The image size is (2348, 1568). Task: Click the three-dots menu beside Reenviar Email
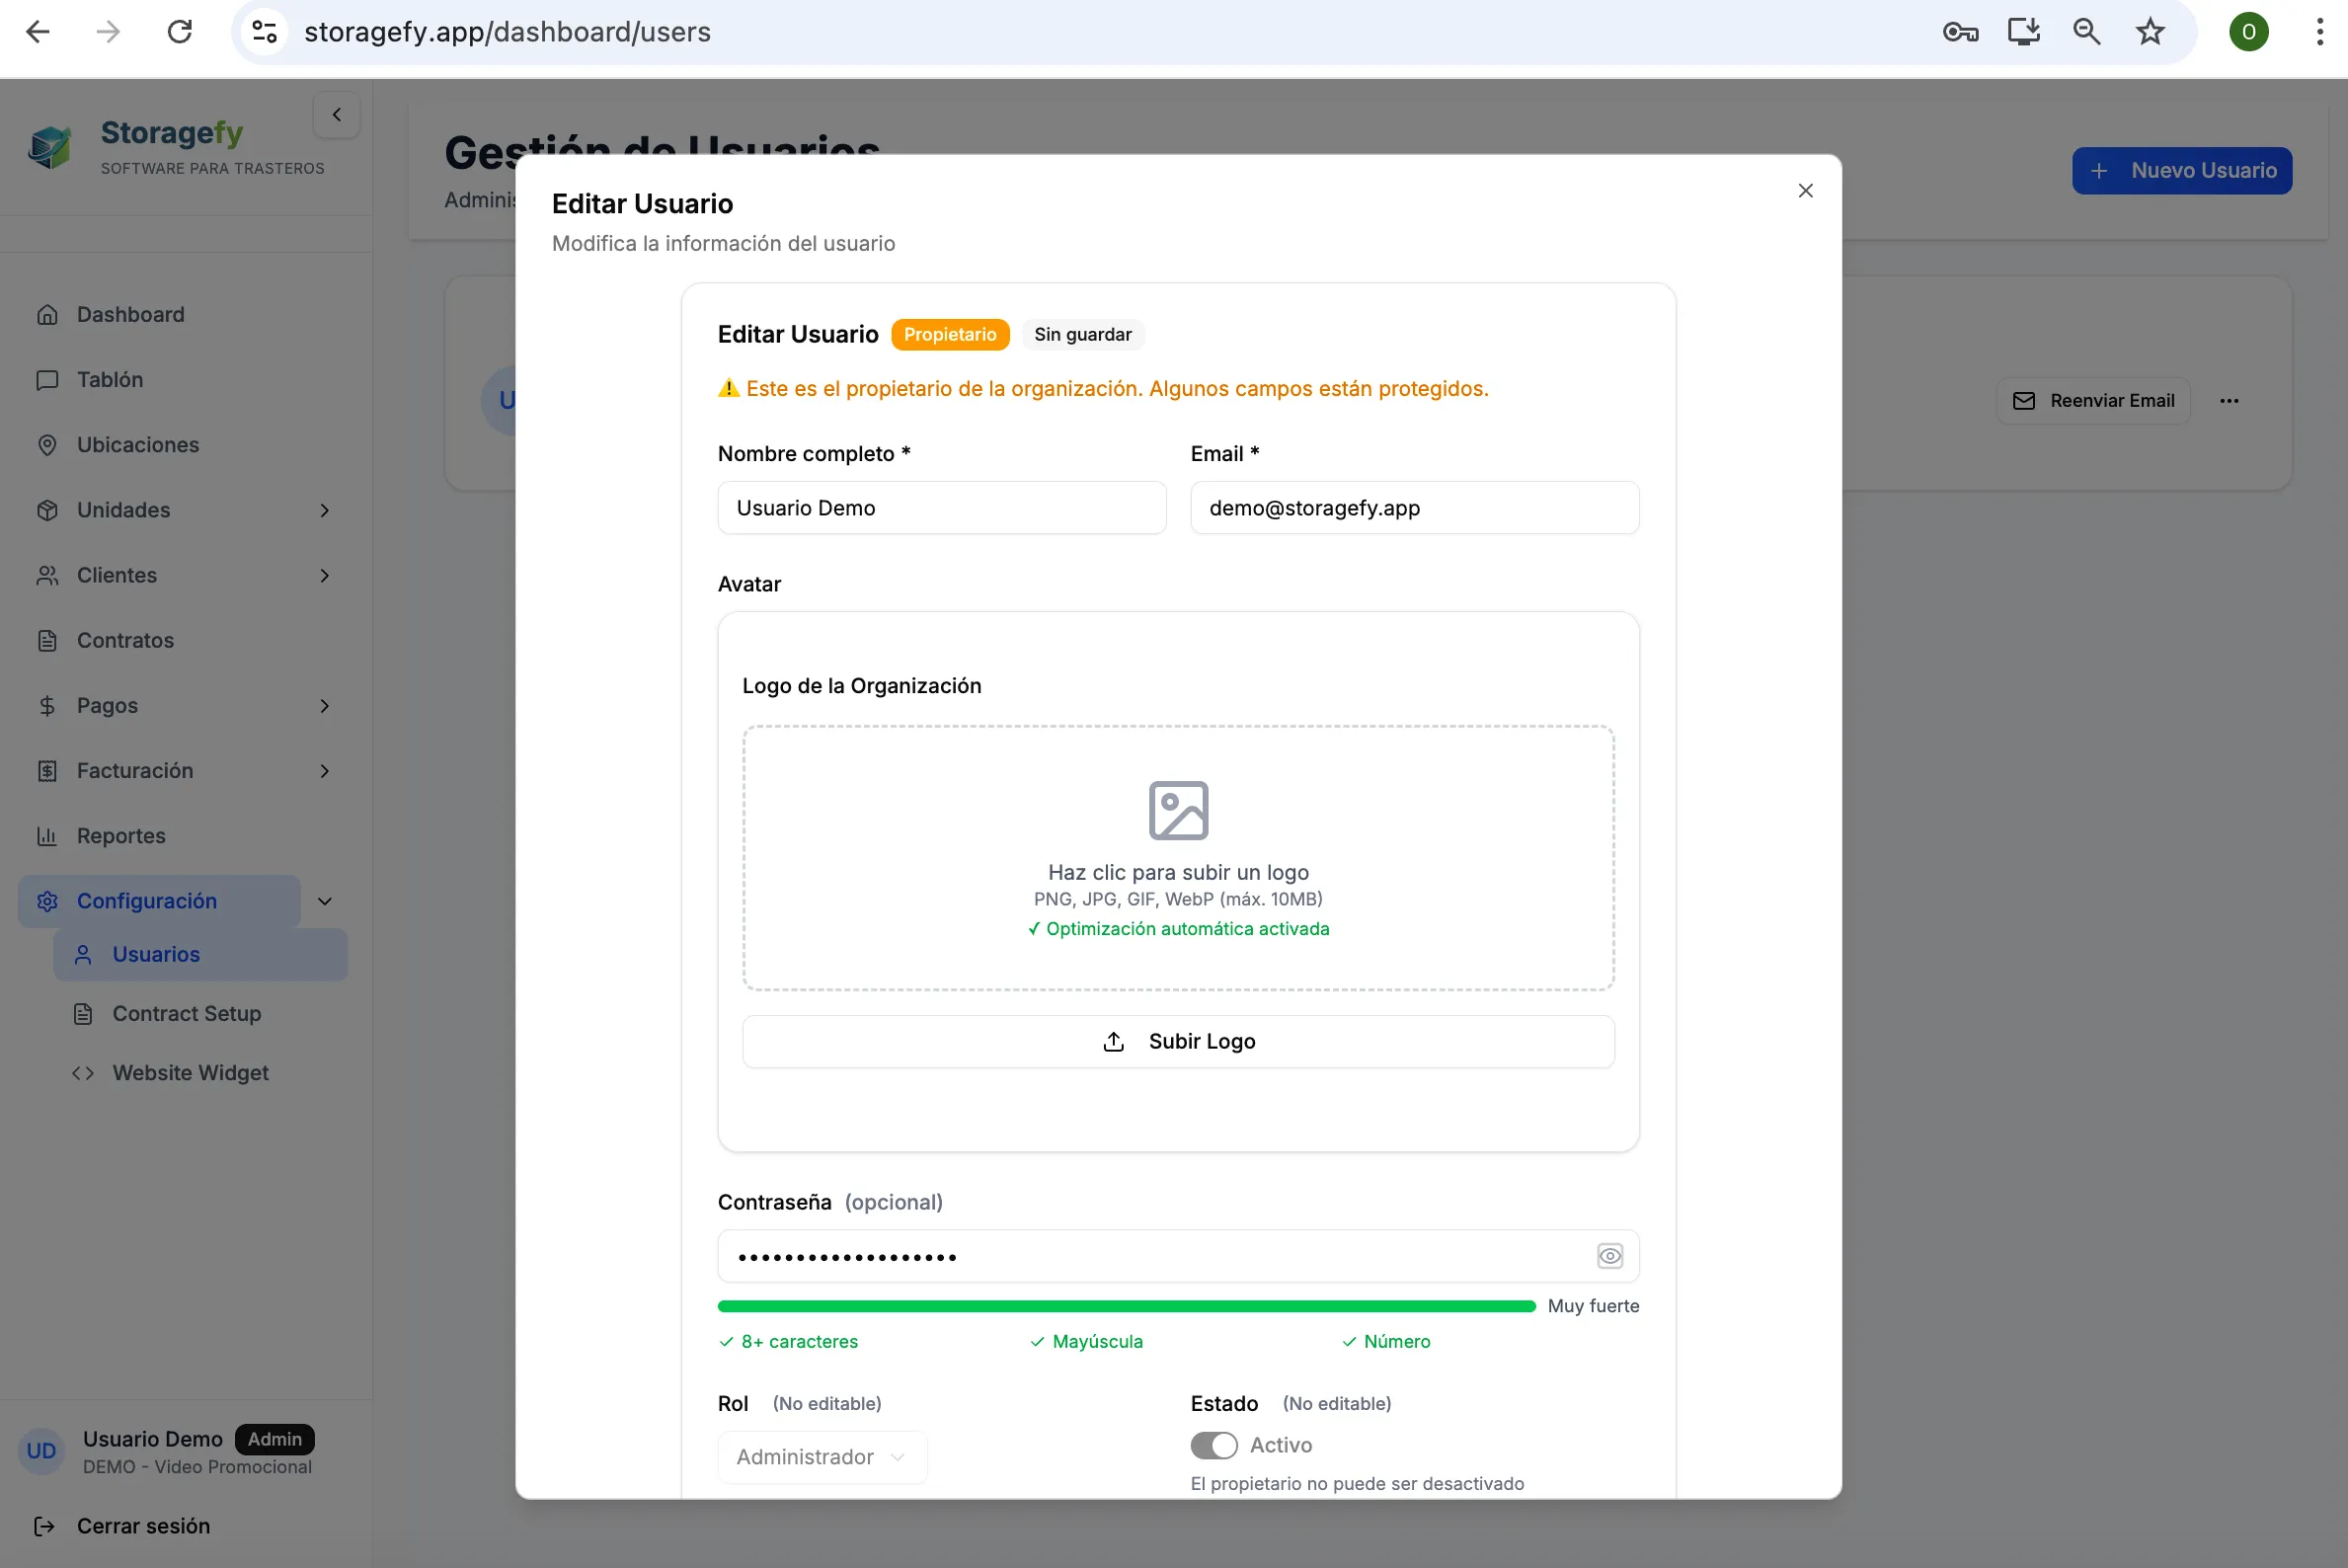(2229, 401)
